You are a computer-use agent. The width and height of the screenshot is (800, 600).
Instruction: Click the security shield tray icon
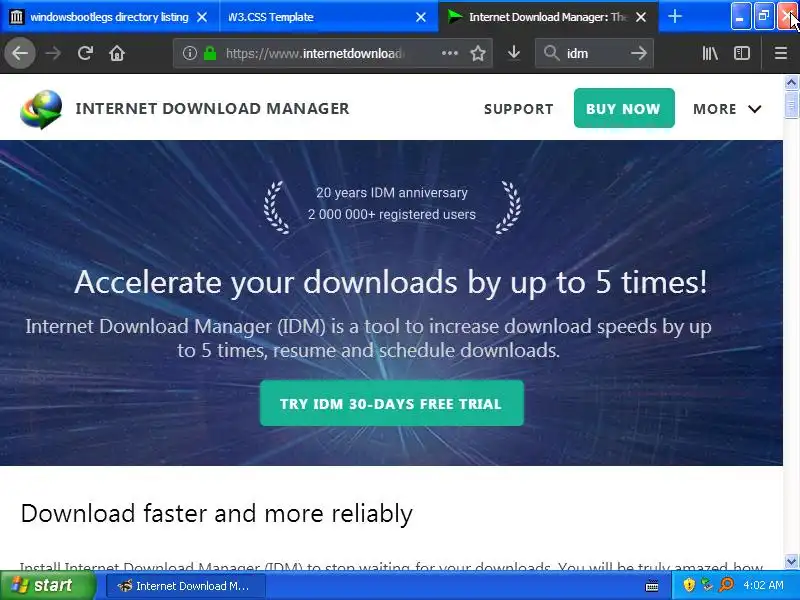[x=689, y=585]
